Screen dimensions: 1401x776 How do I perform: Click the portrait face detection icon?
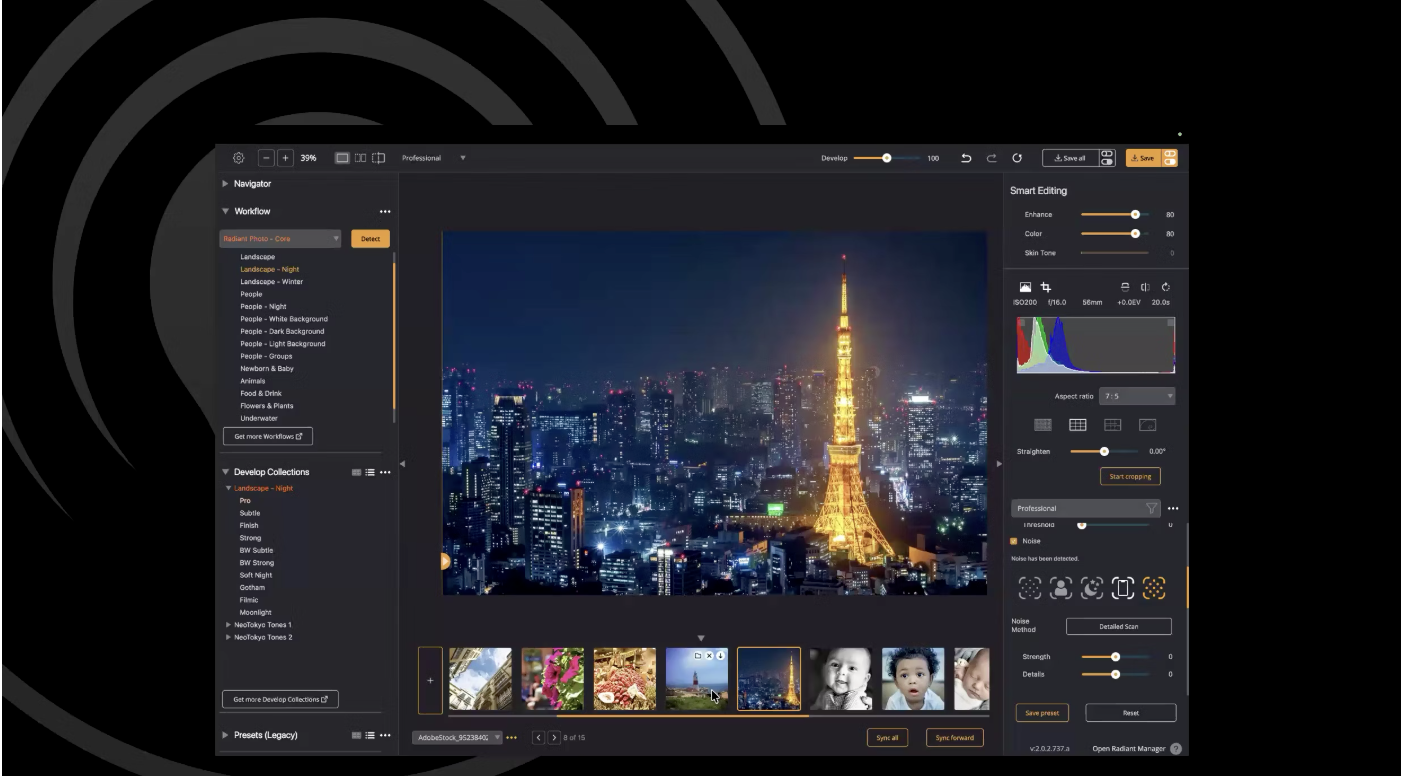click(1060, 589)
